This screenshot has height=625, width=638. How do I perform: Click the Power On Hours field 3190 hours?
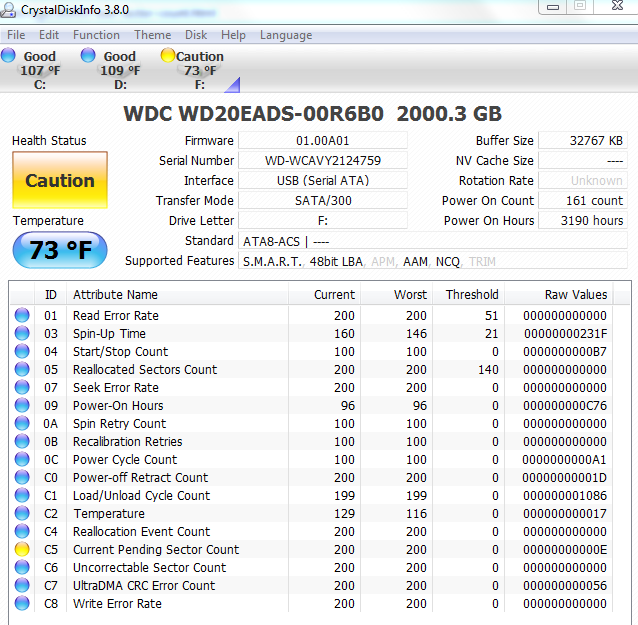[583, 221]
